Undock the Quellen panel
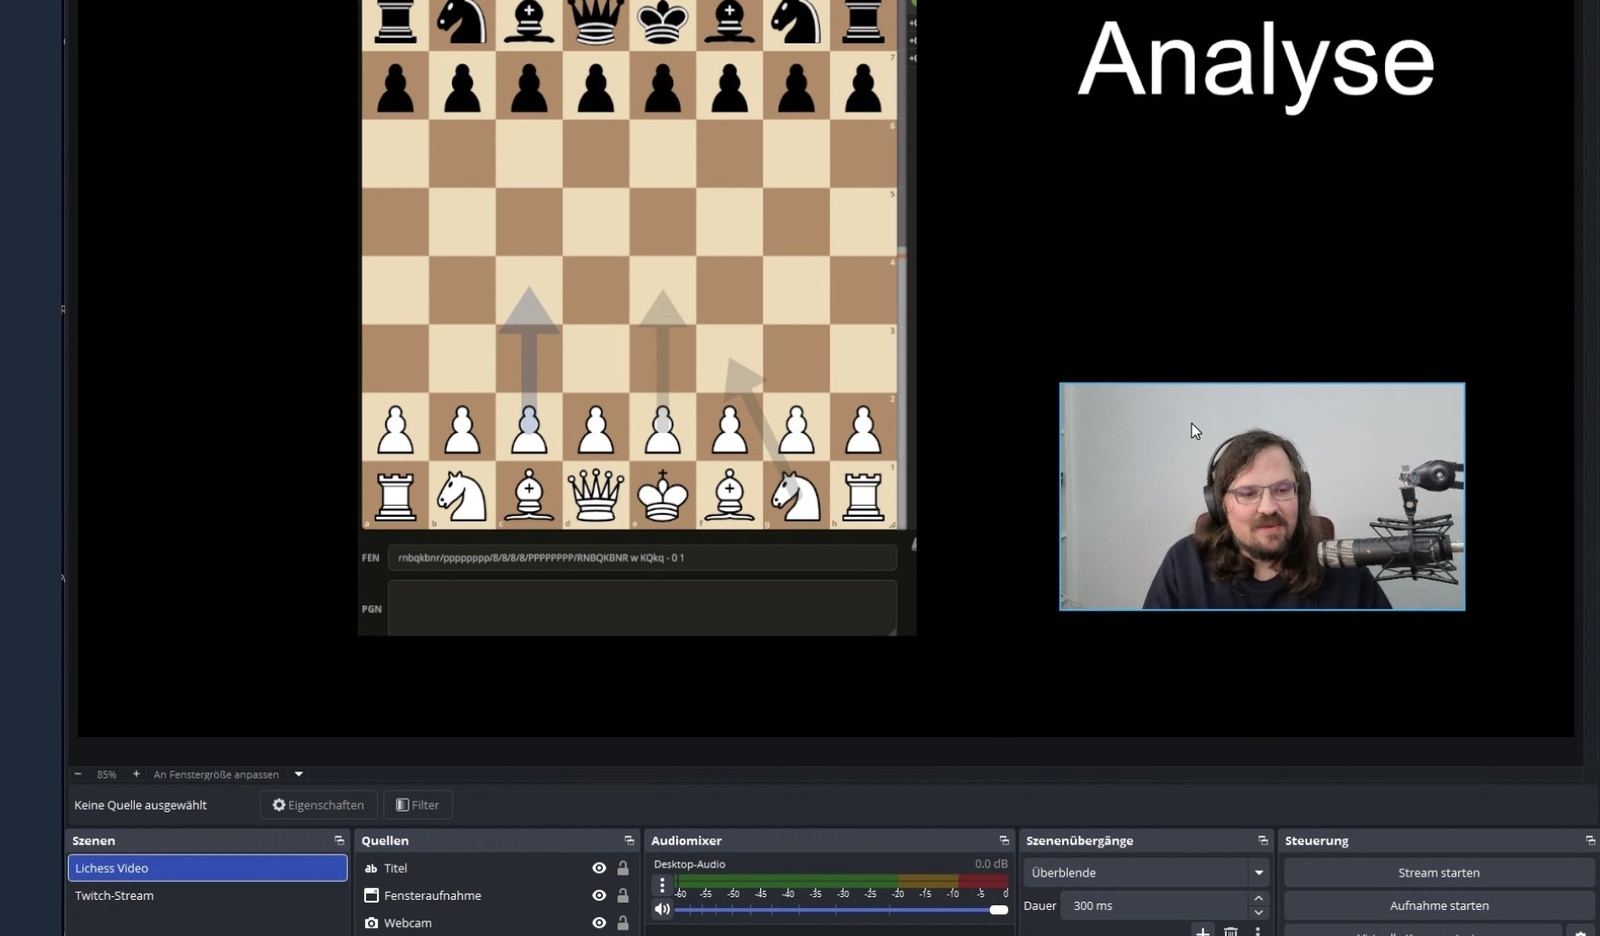Screen dimensions: 1600x936 629,841
